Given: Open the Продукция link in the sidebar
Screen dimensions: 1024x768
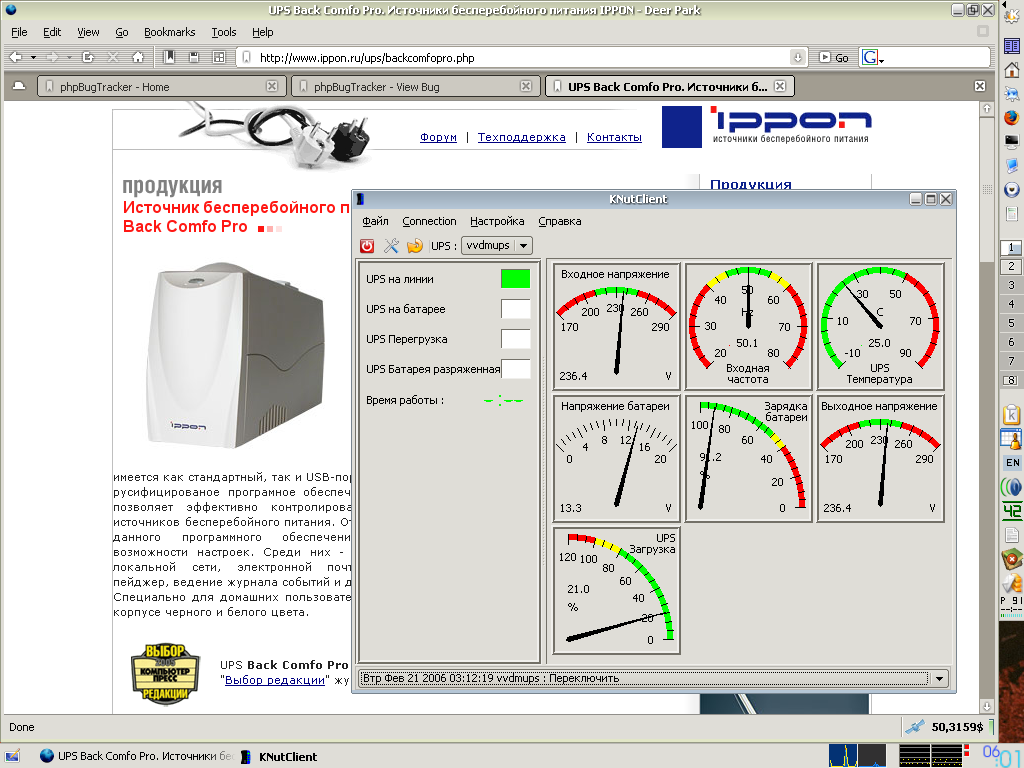Looking at the screenshot, I should click(x=750, y=184).
